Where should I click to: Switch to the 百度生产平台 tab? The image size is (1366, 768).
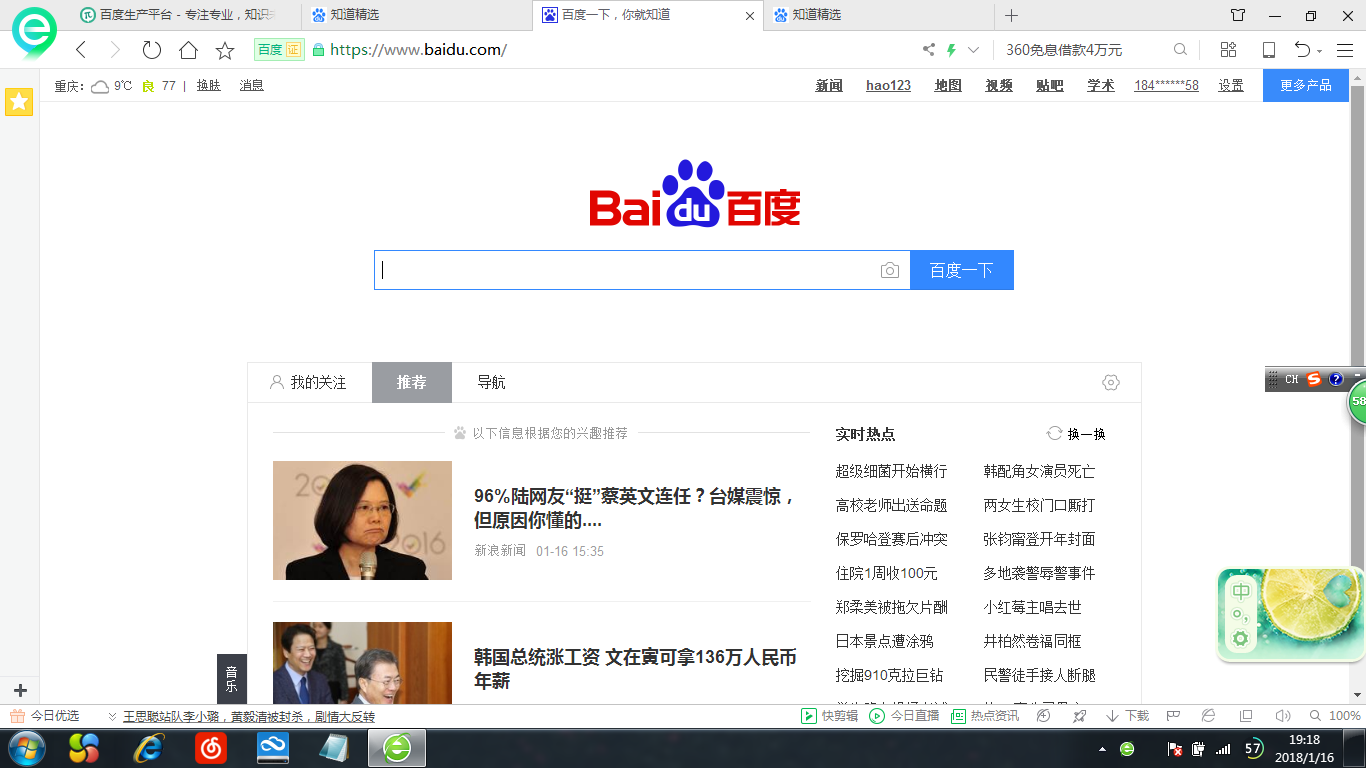[x=188, y=15]
